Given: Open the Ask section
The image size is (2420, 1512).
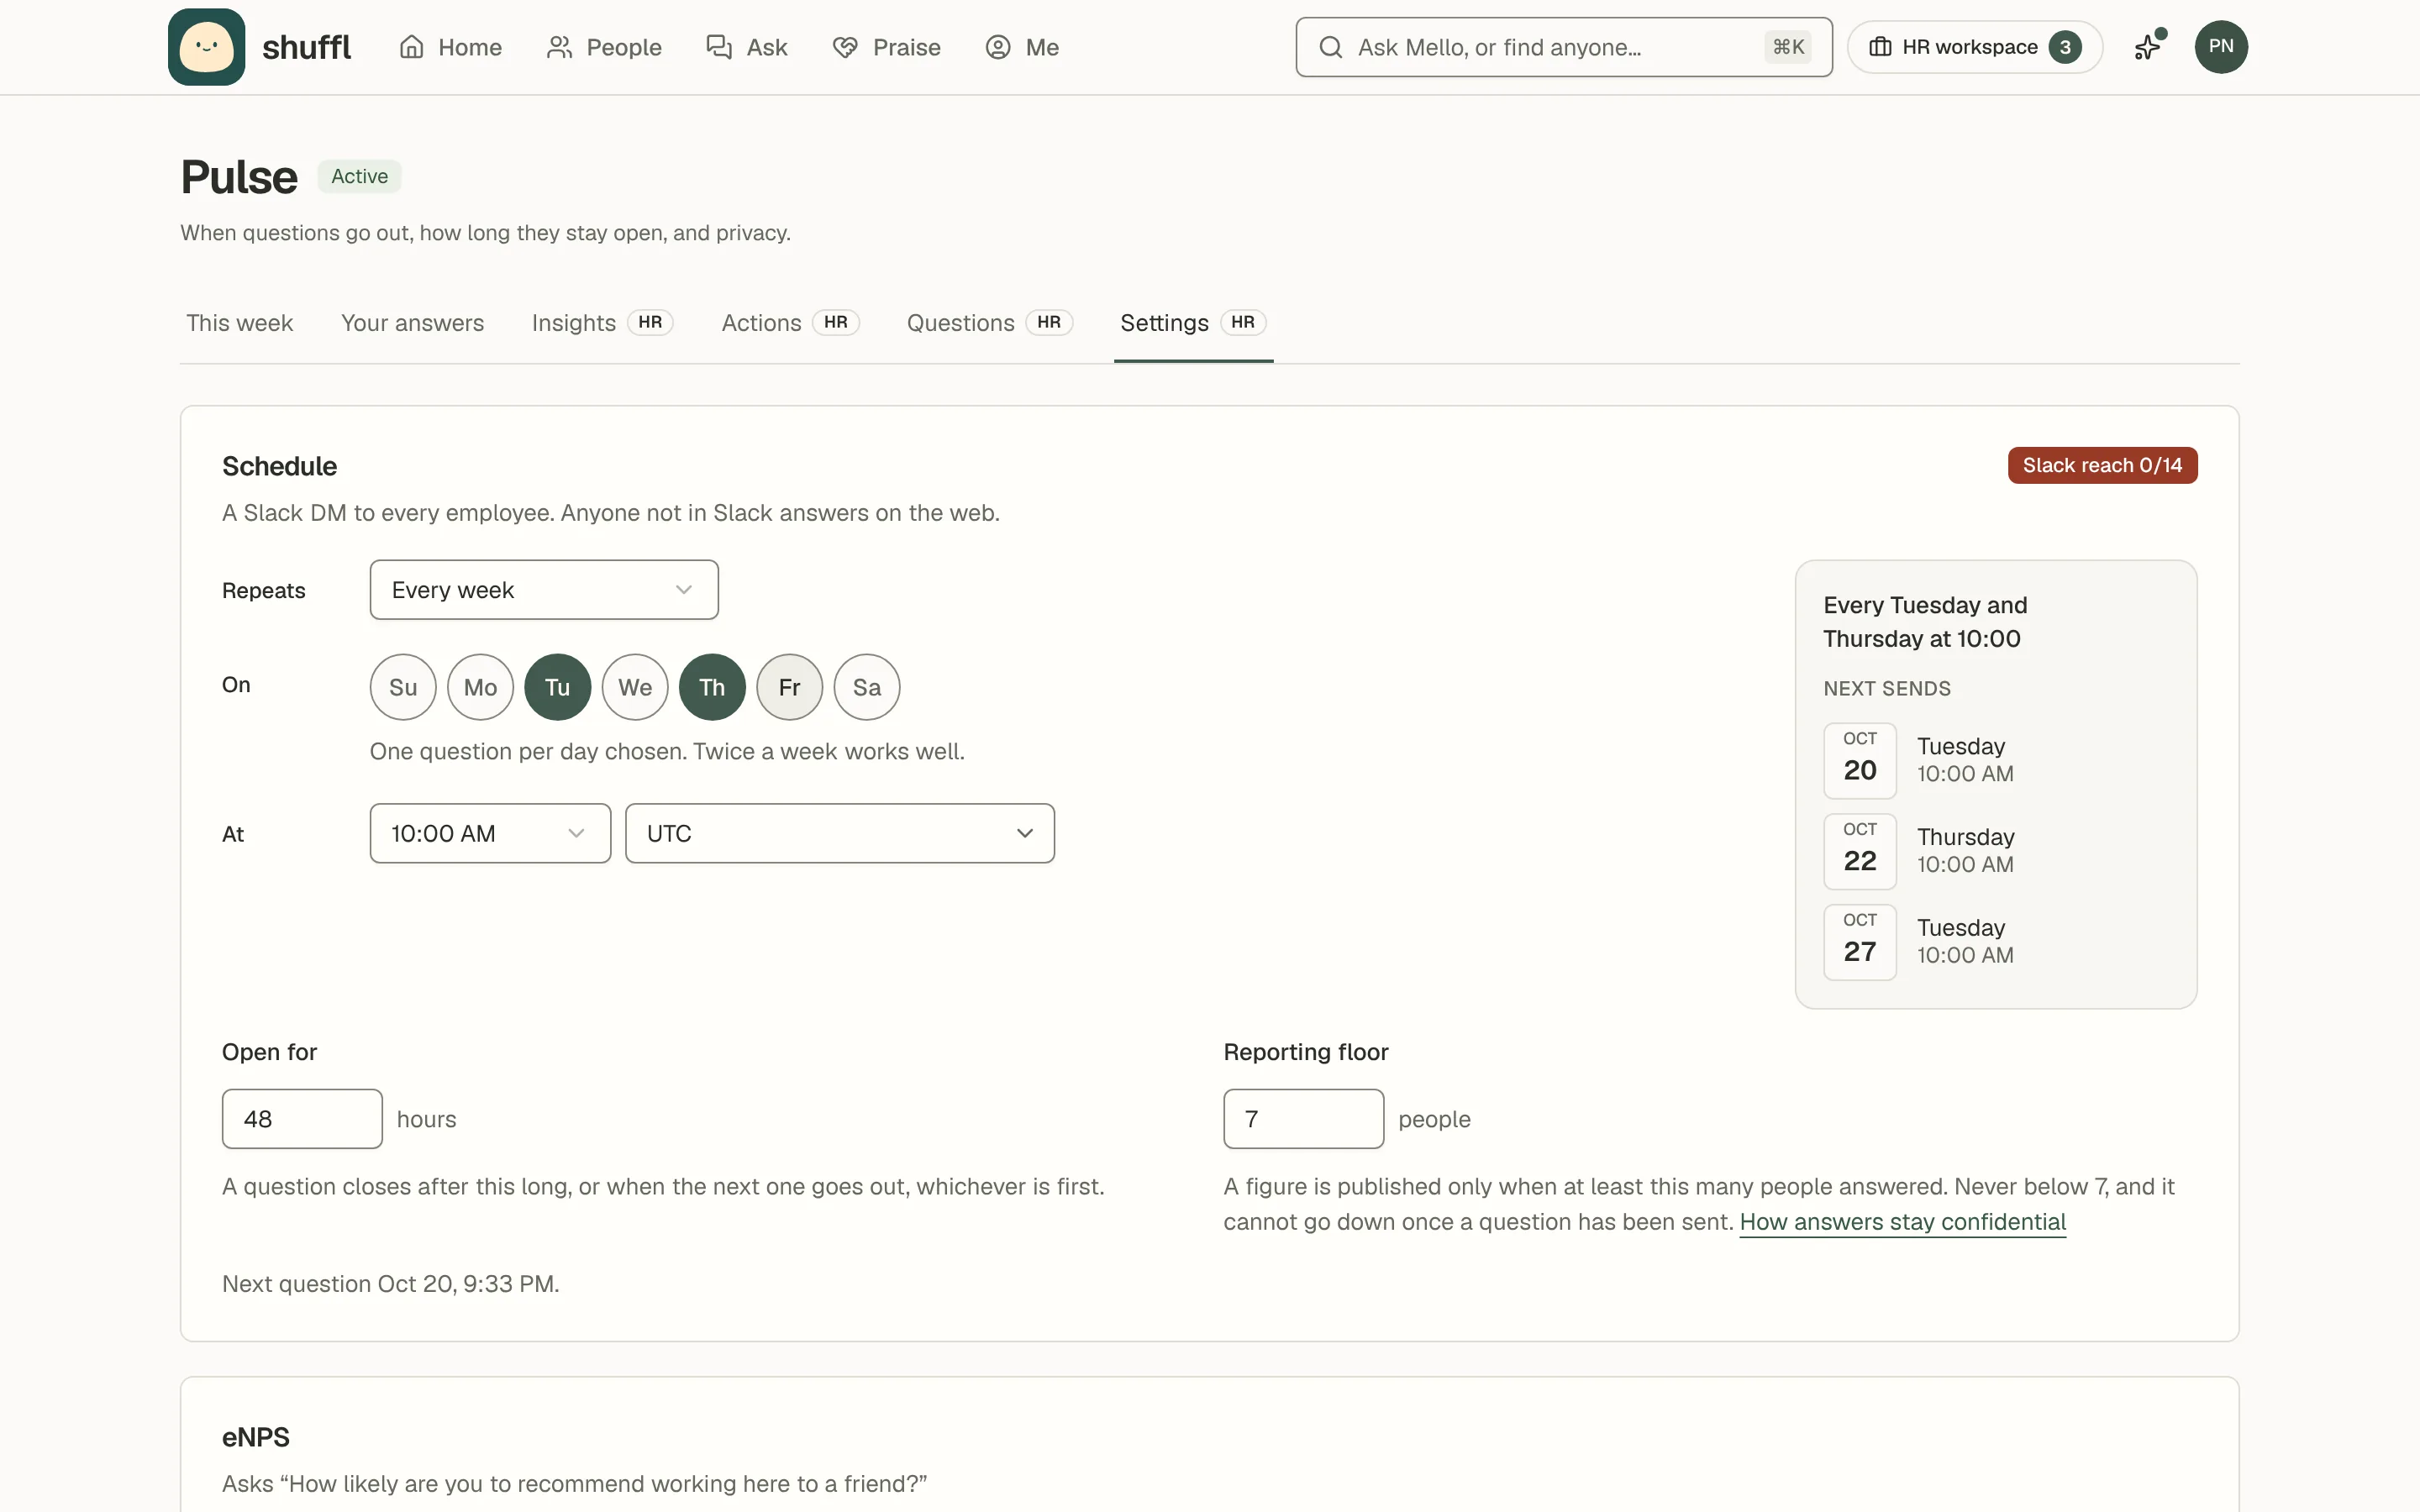Looking at the screenshot, I should point(747,47).
